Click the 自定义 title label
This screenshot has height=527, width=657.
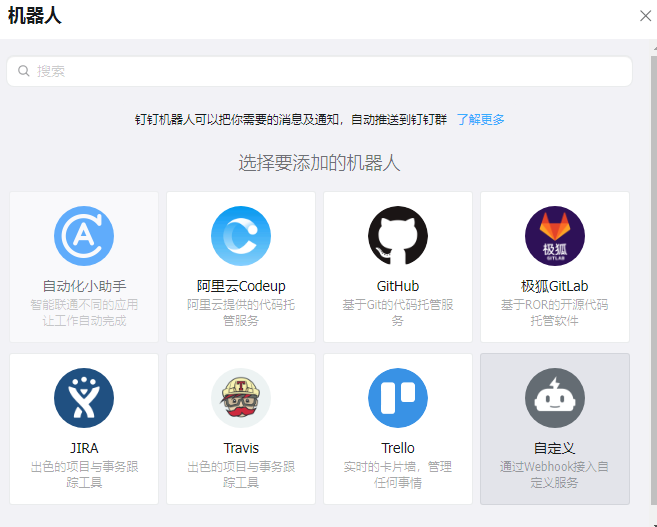point(554,448)
